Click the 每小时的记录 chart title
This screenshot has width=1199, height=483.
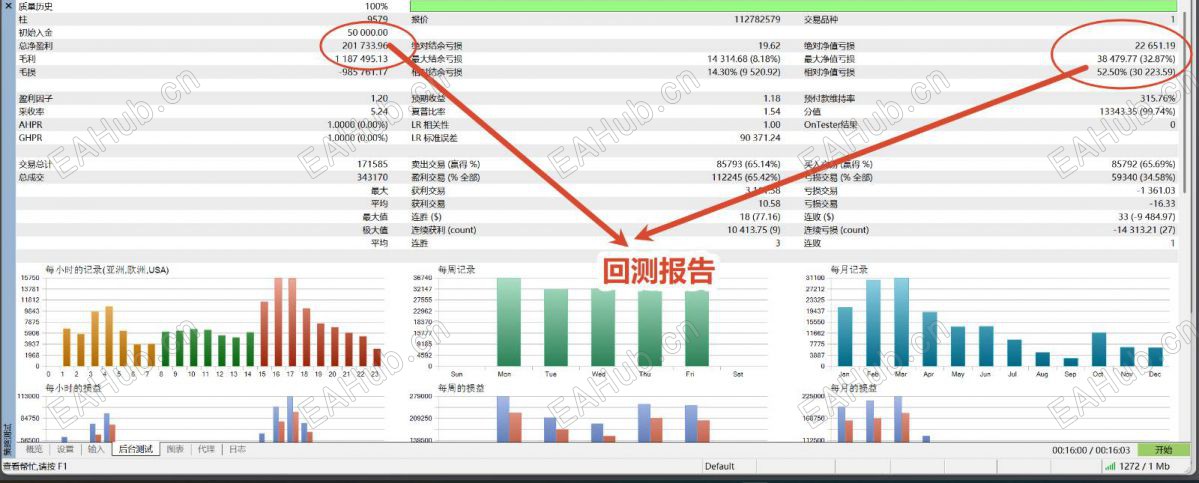(x=106, y=270)
